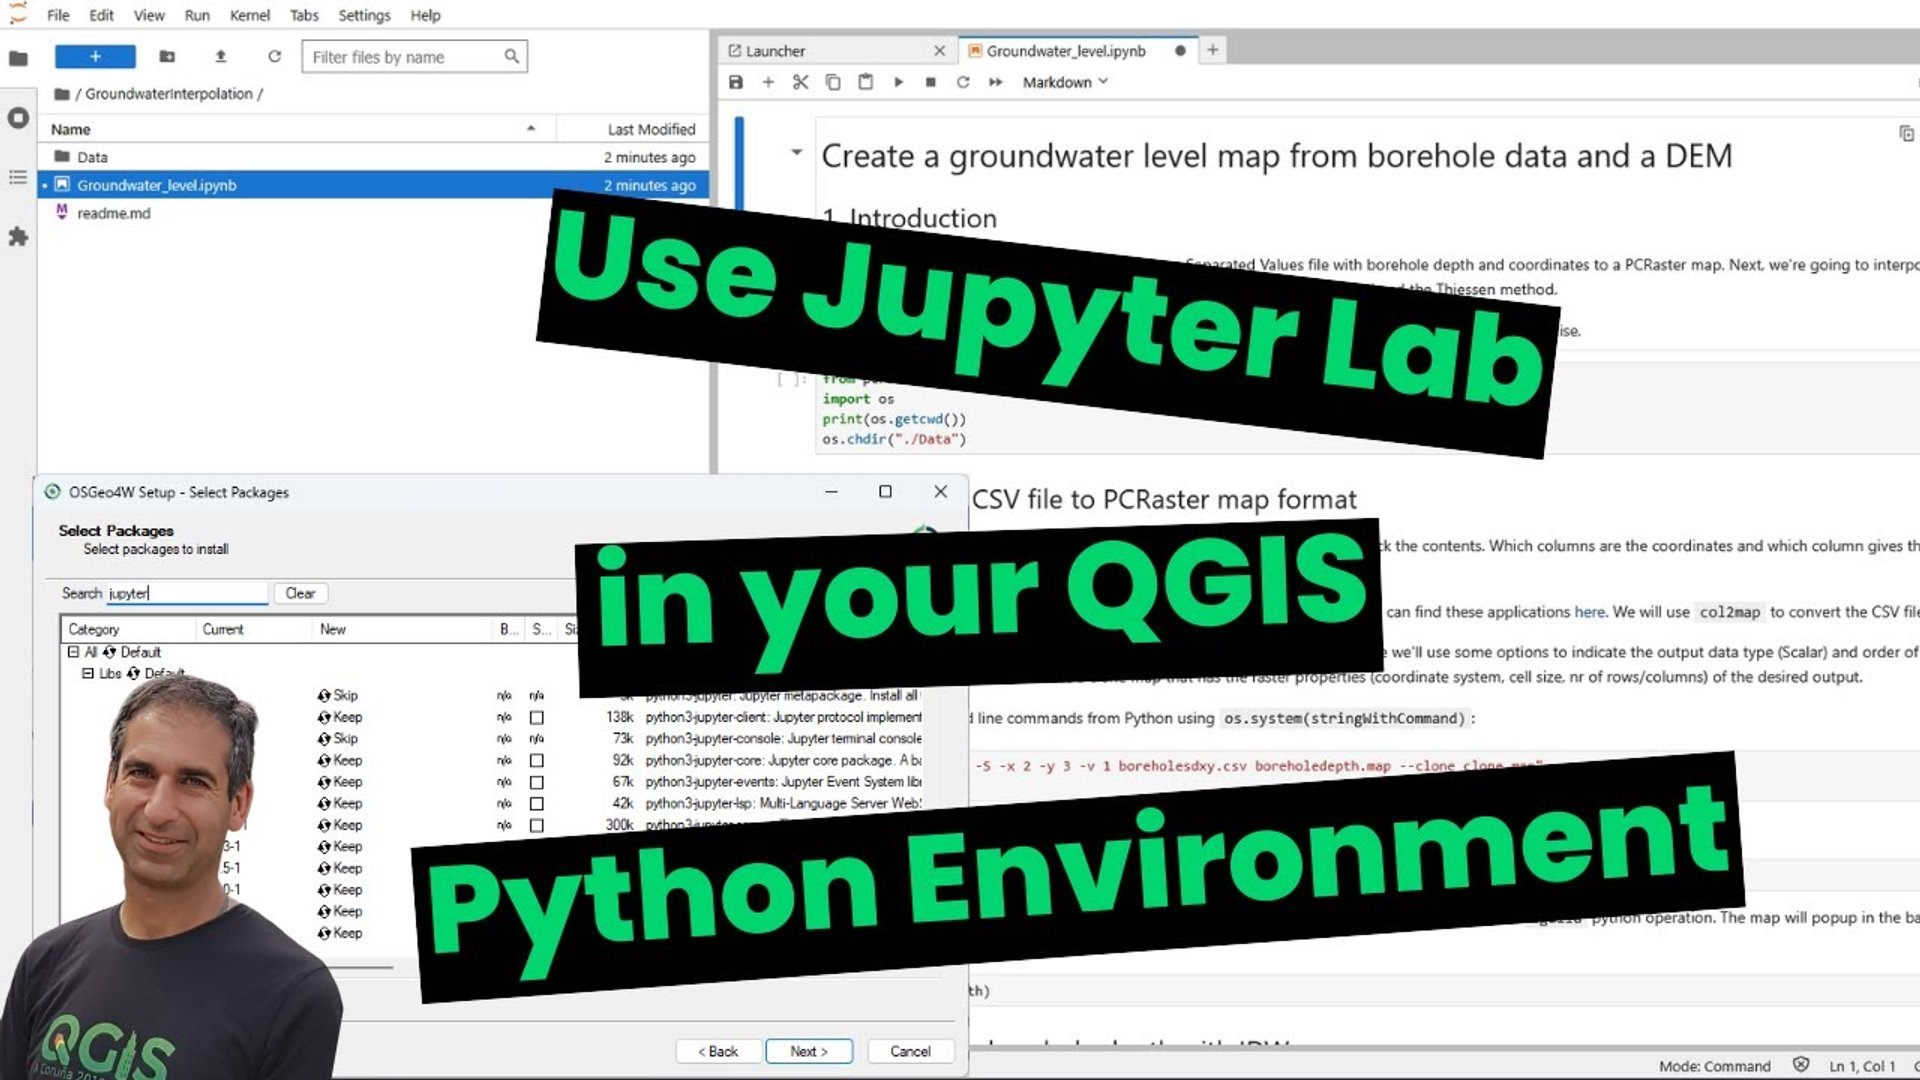Refresh the file list

[274, 57]
